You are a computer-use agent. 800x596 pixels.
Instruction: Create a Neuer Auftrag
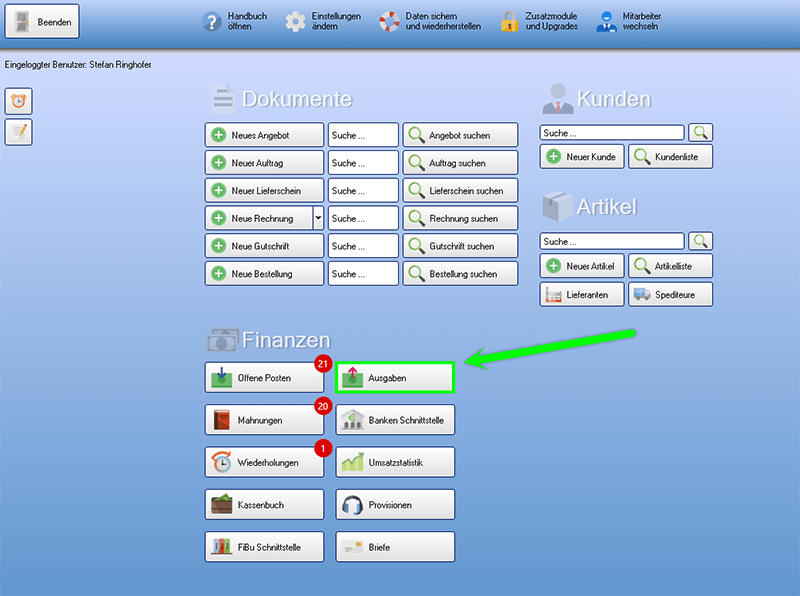(x=264, y=163)
